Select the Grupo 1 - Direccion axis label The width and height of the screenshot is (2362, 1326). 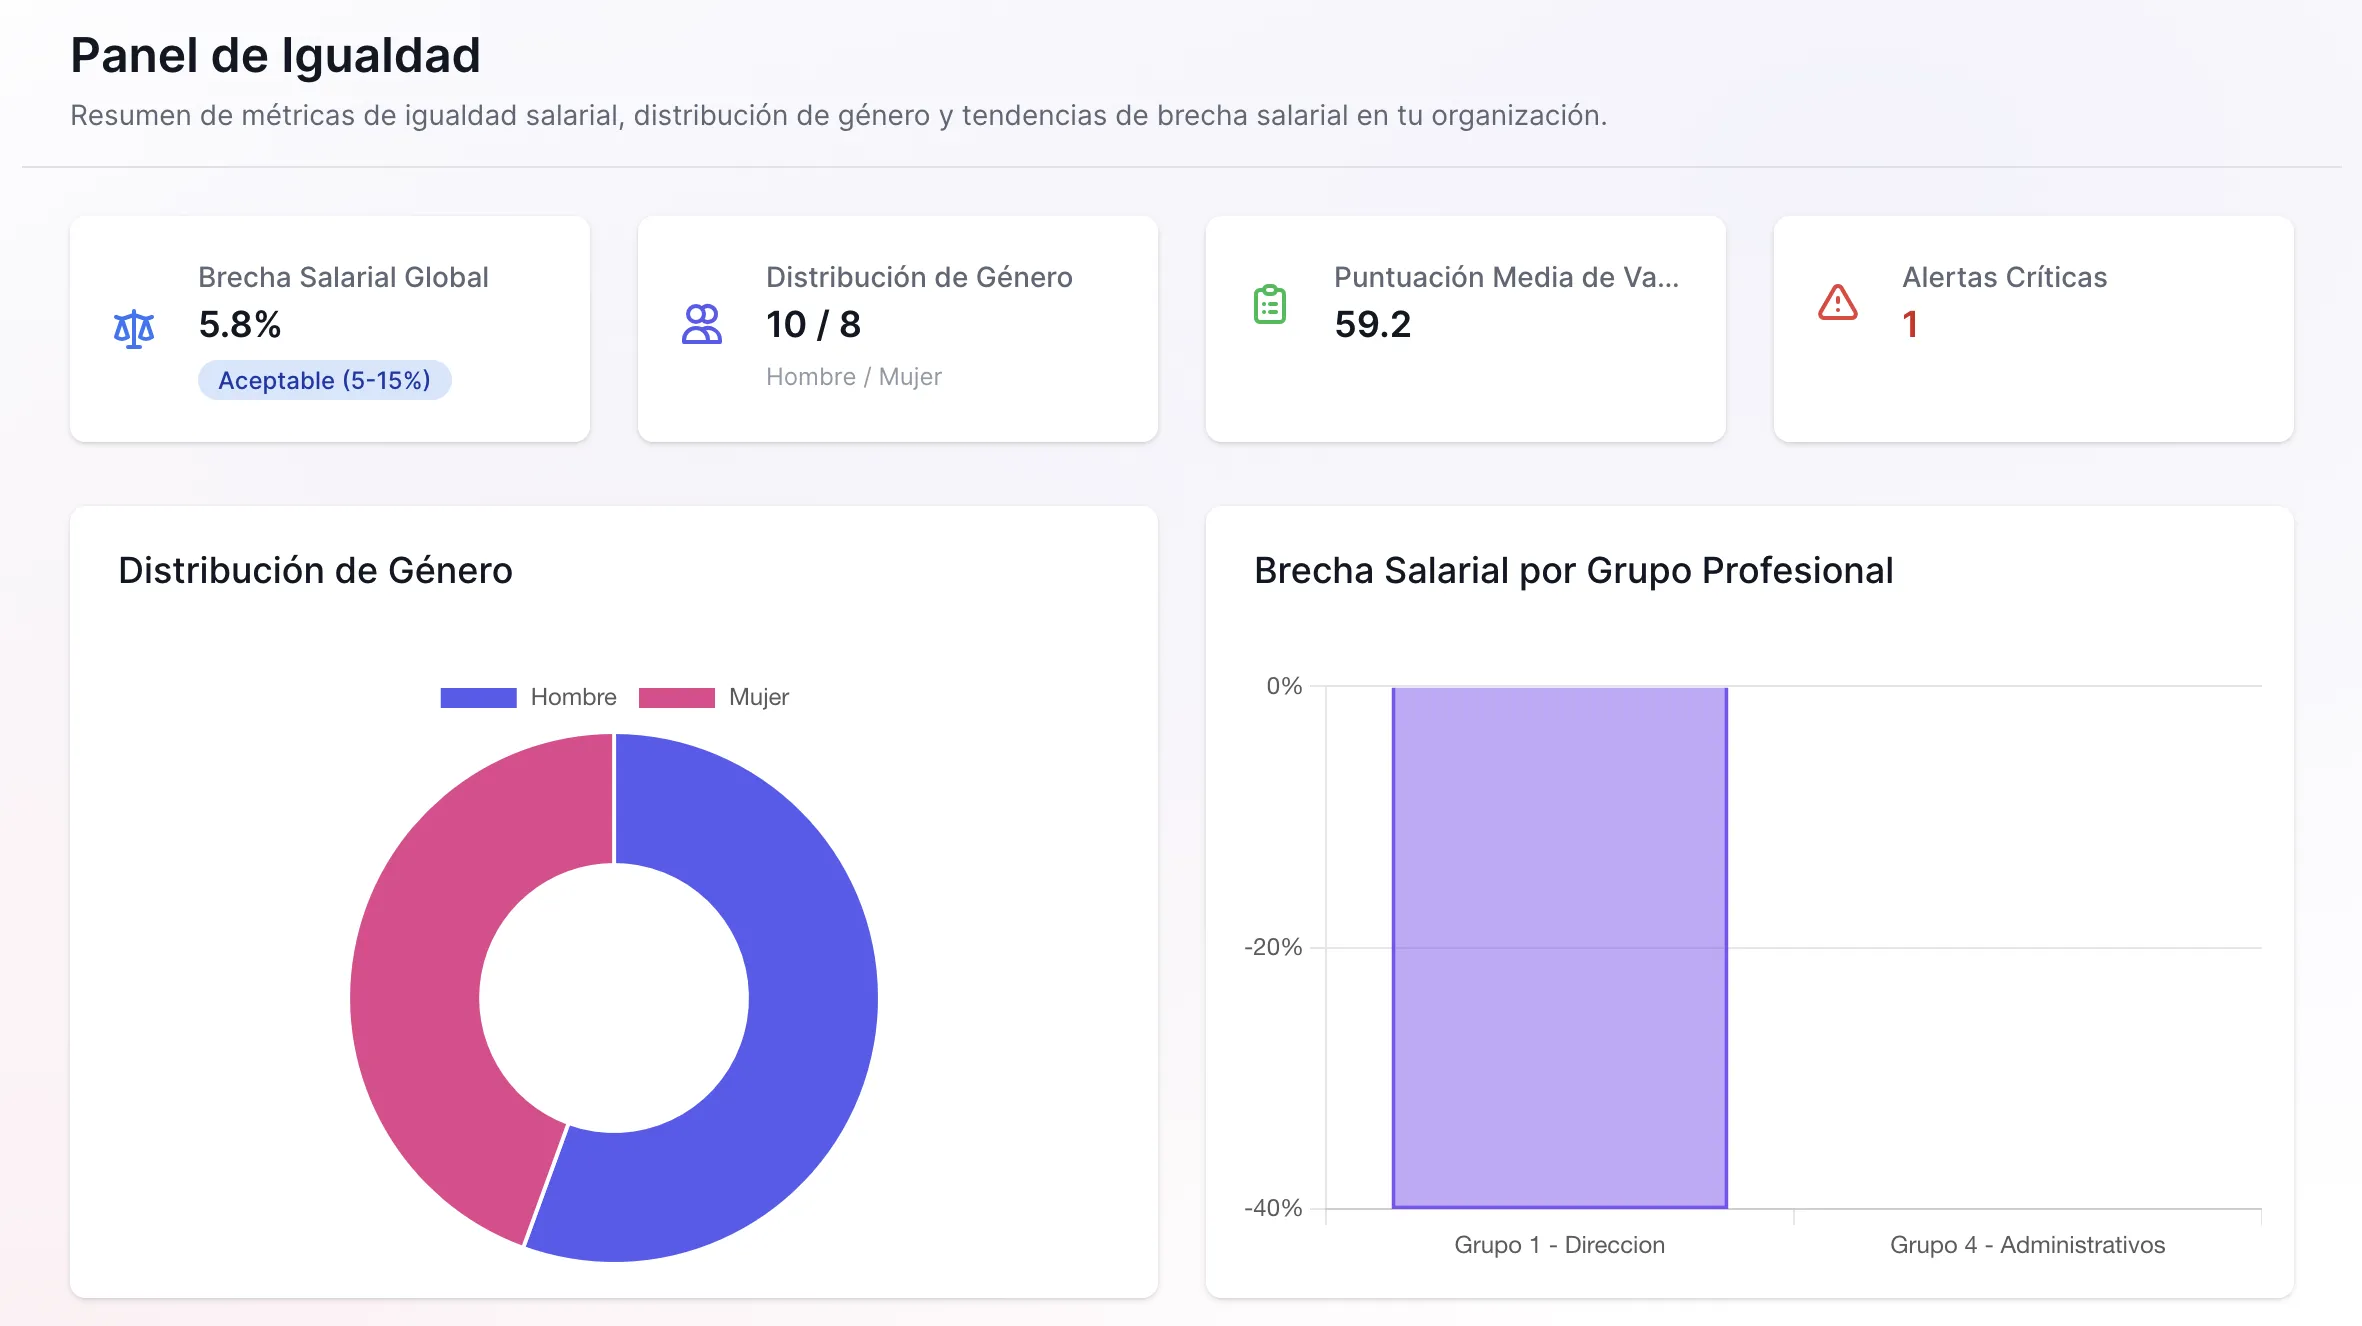1560,1244
